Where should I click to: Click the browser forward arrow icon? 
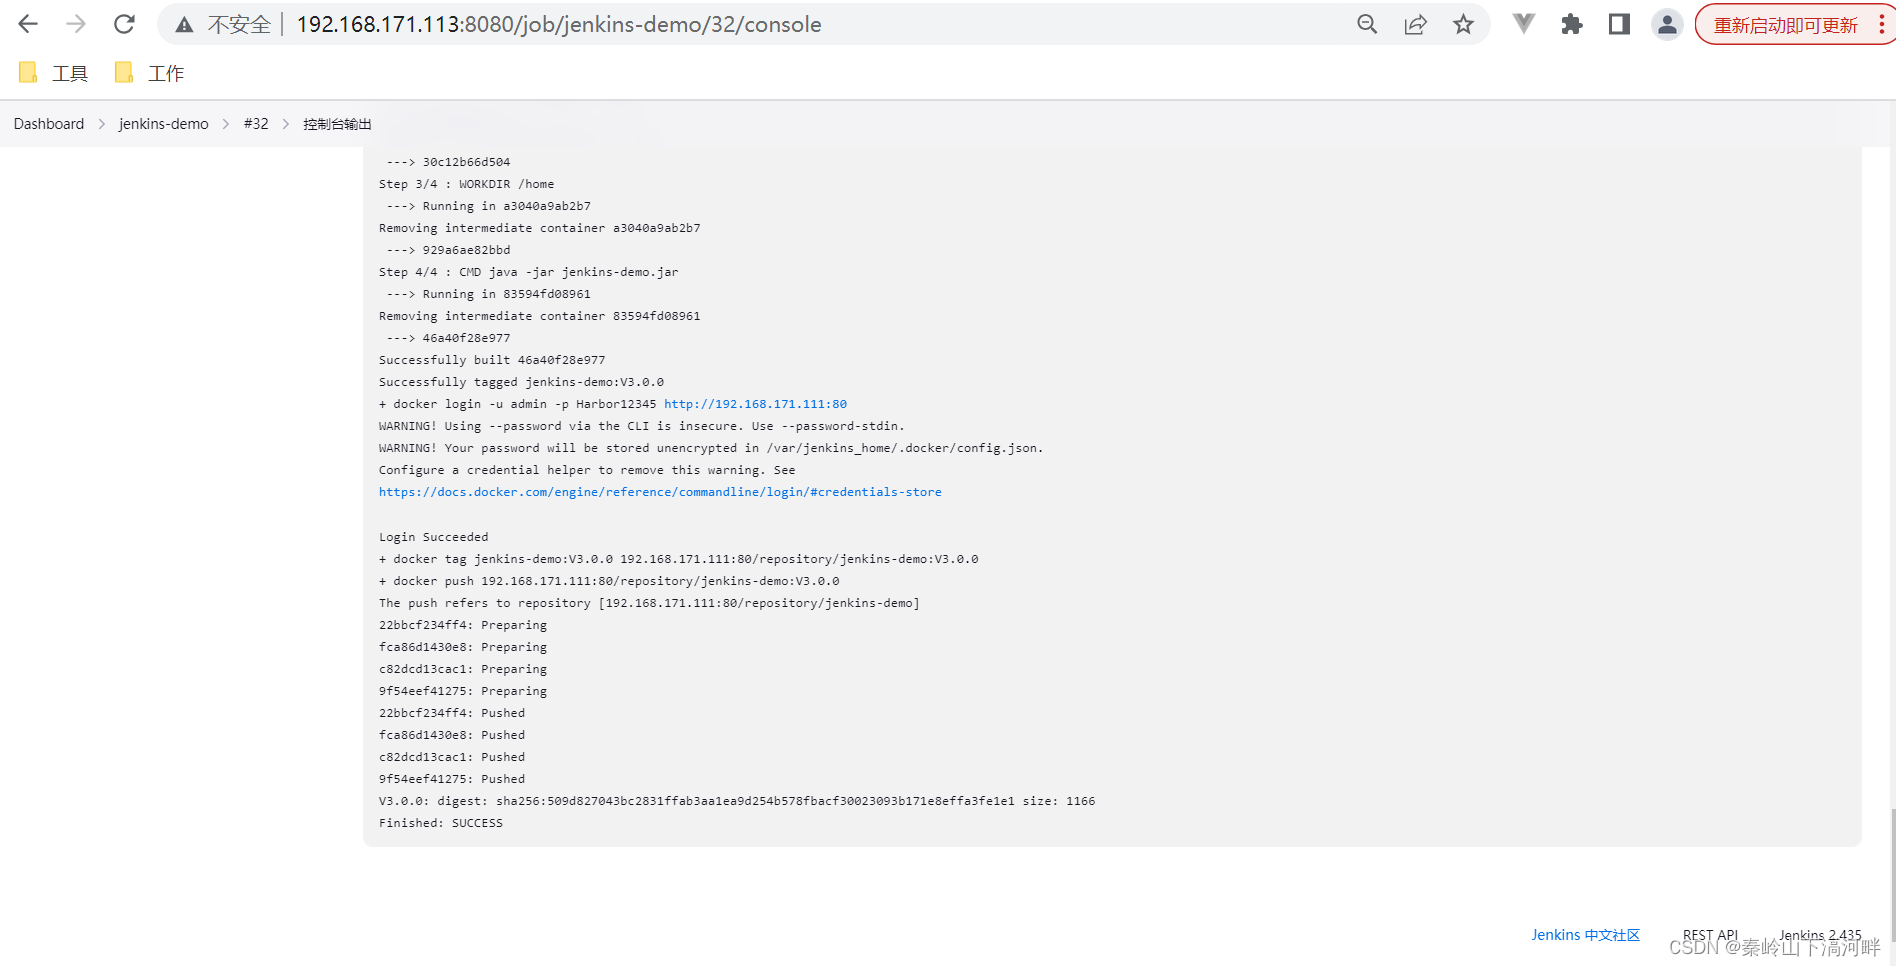pos(75,24)
